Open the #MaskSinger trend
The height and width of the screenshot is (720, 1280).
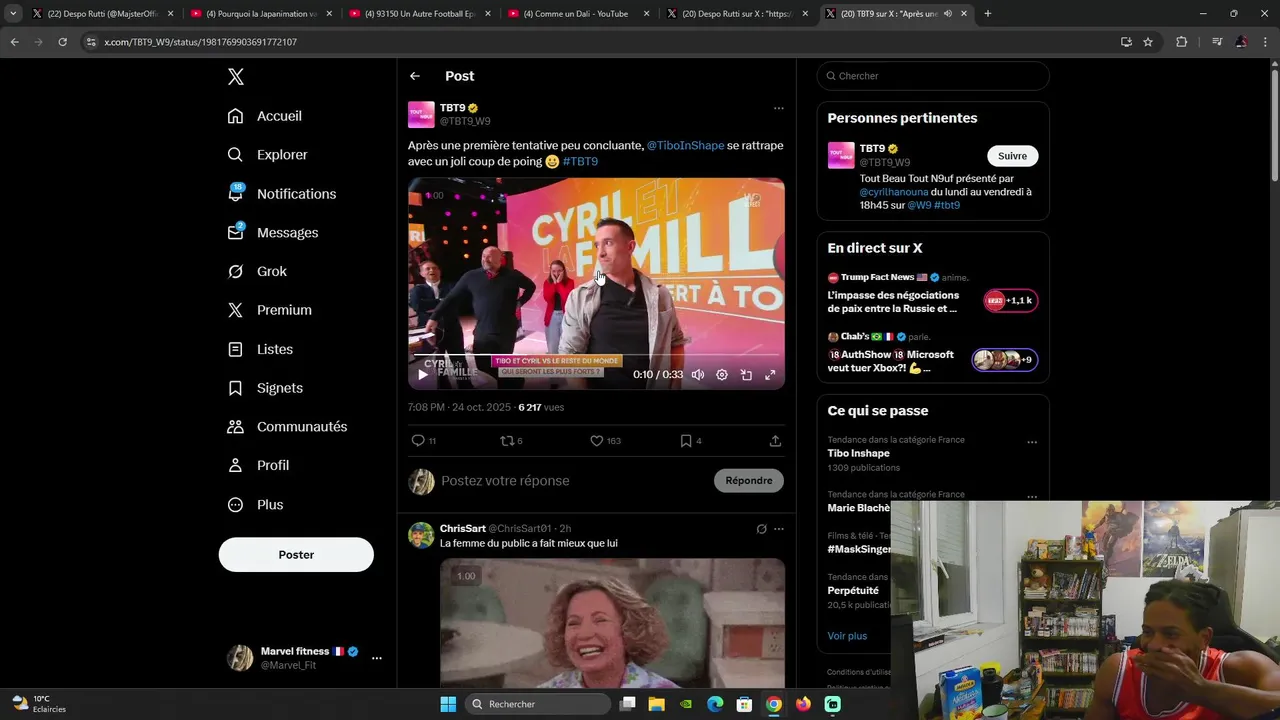point(858,549)
